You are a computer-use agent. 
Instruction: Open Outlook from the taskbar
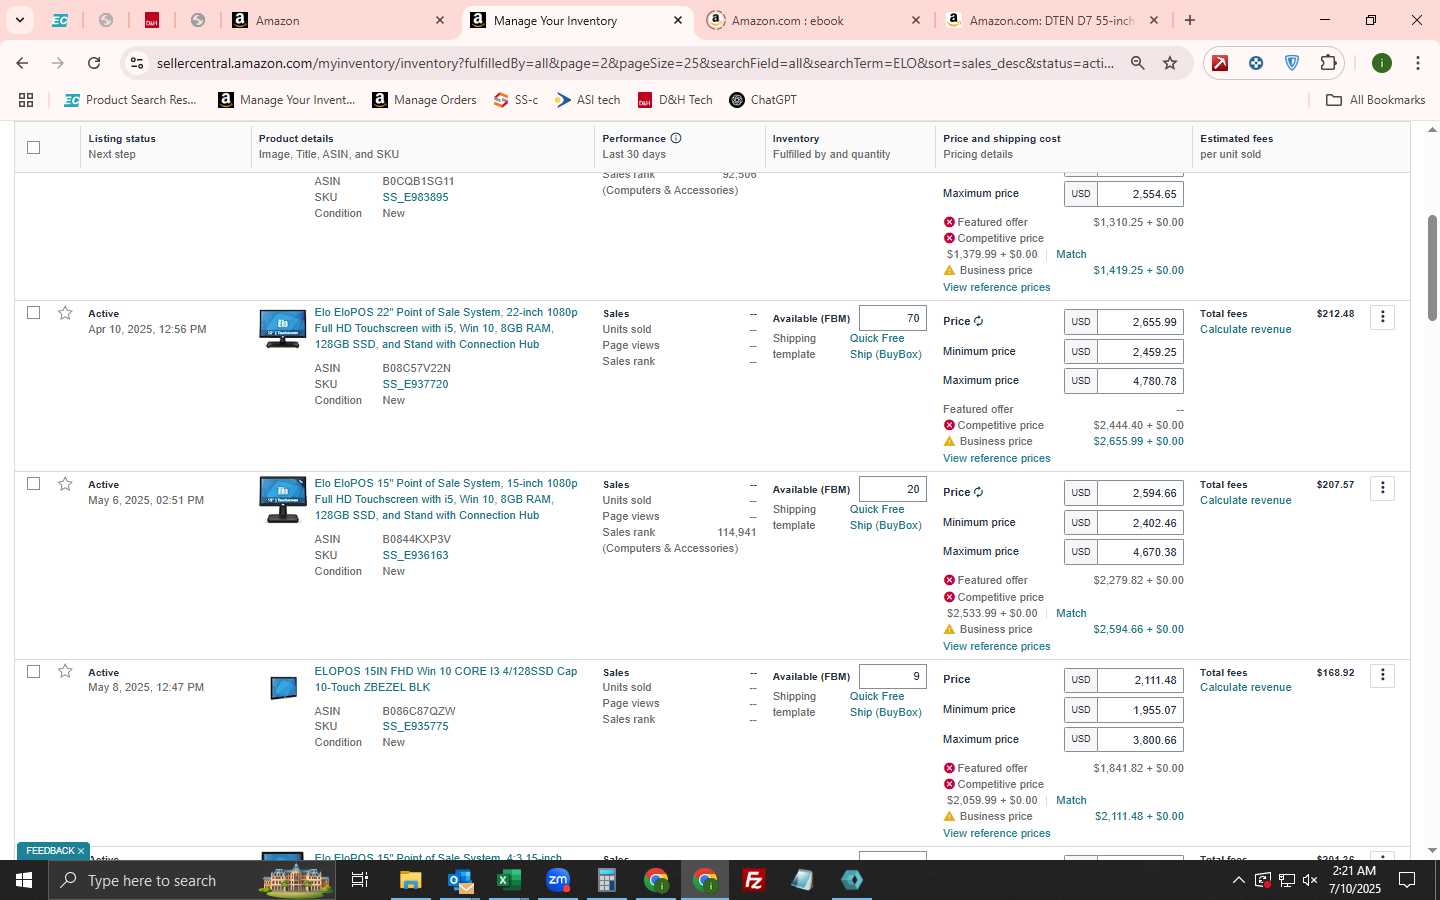click(x=460, y=880)
